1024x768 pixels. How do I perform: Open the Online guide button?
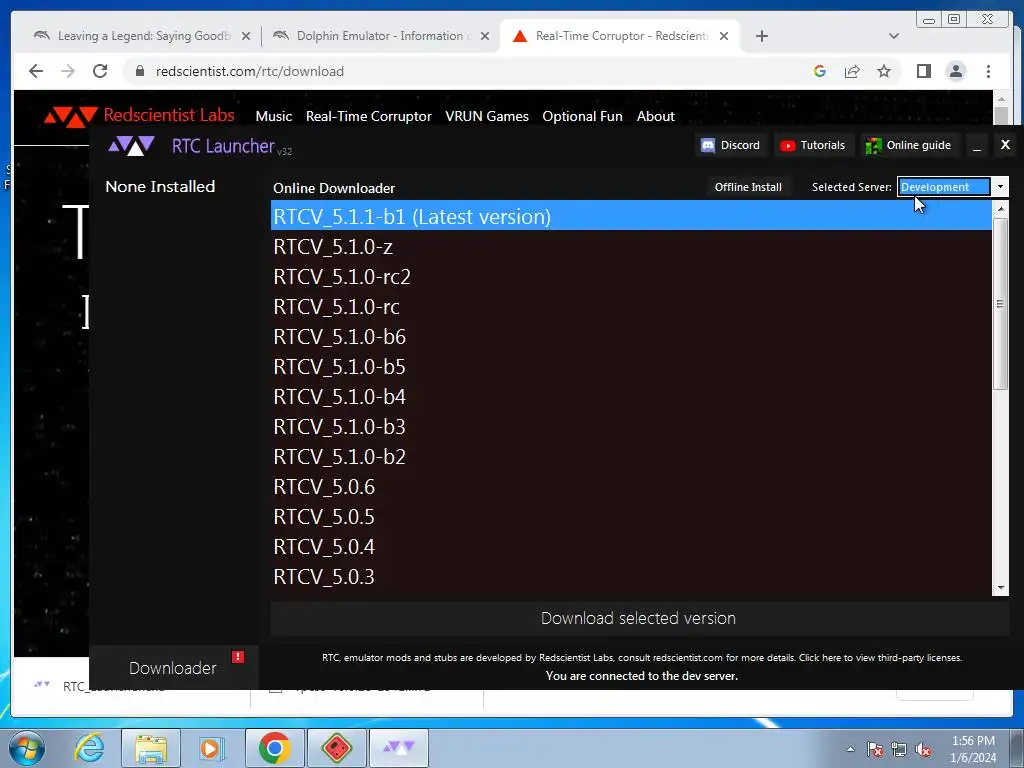(x=908, y=145)
